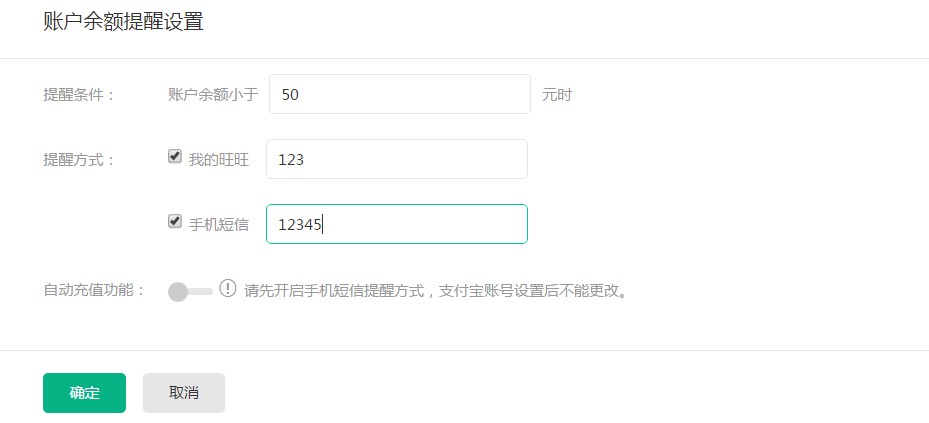Click the hint text 请先开启手机短信提醒方式
This screenshot has width=929, height=423.
coord(334,291)
